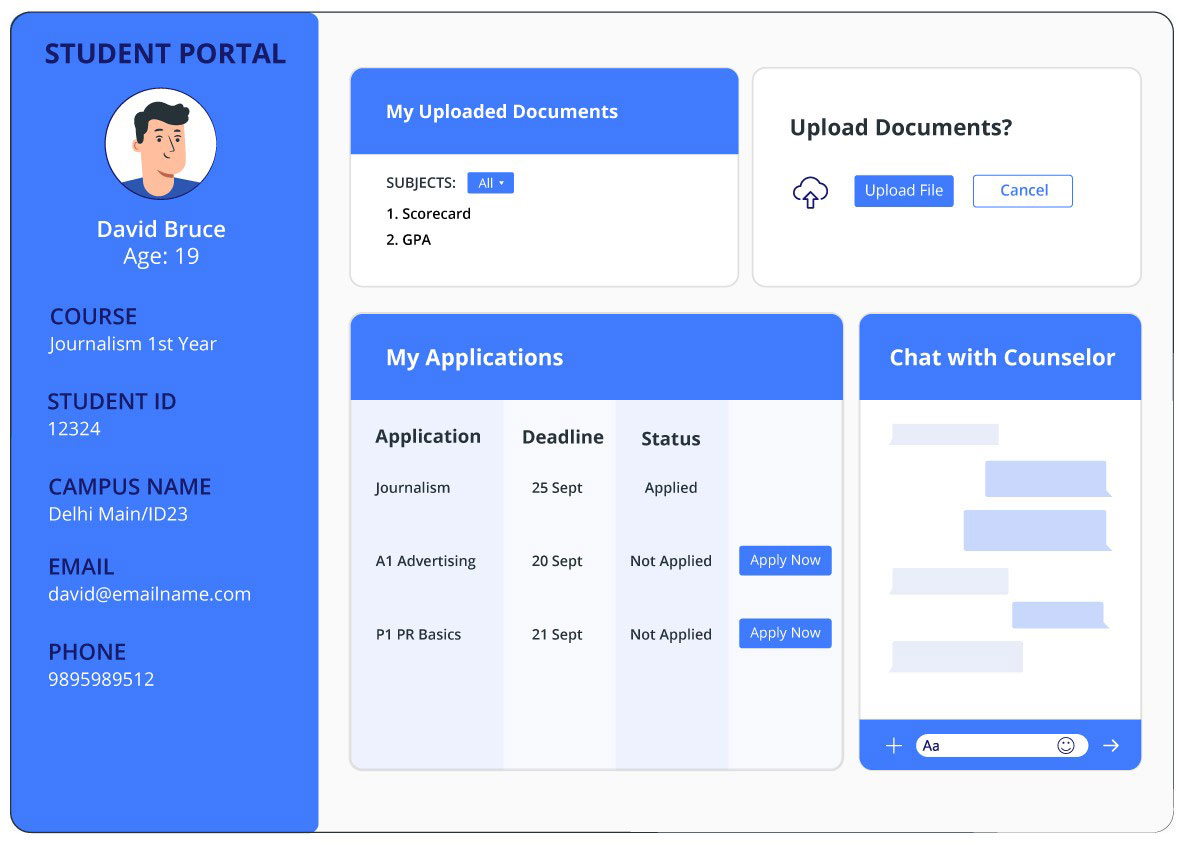Click the Upload File button
The height and width of the screenshot is (844, 1182).
pos(904,191)
